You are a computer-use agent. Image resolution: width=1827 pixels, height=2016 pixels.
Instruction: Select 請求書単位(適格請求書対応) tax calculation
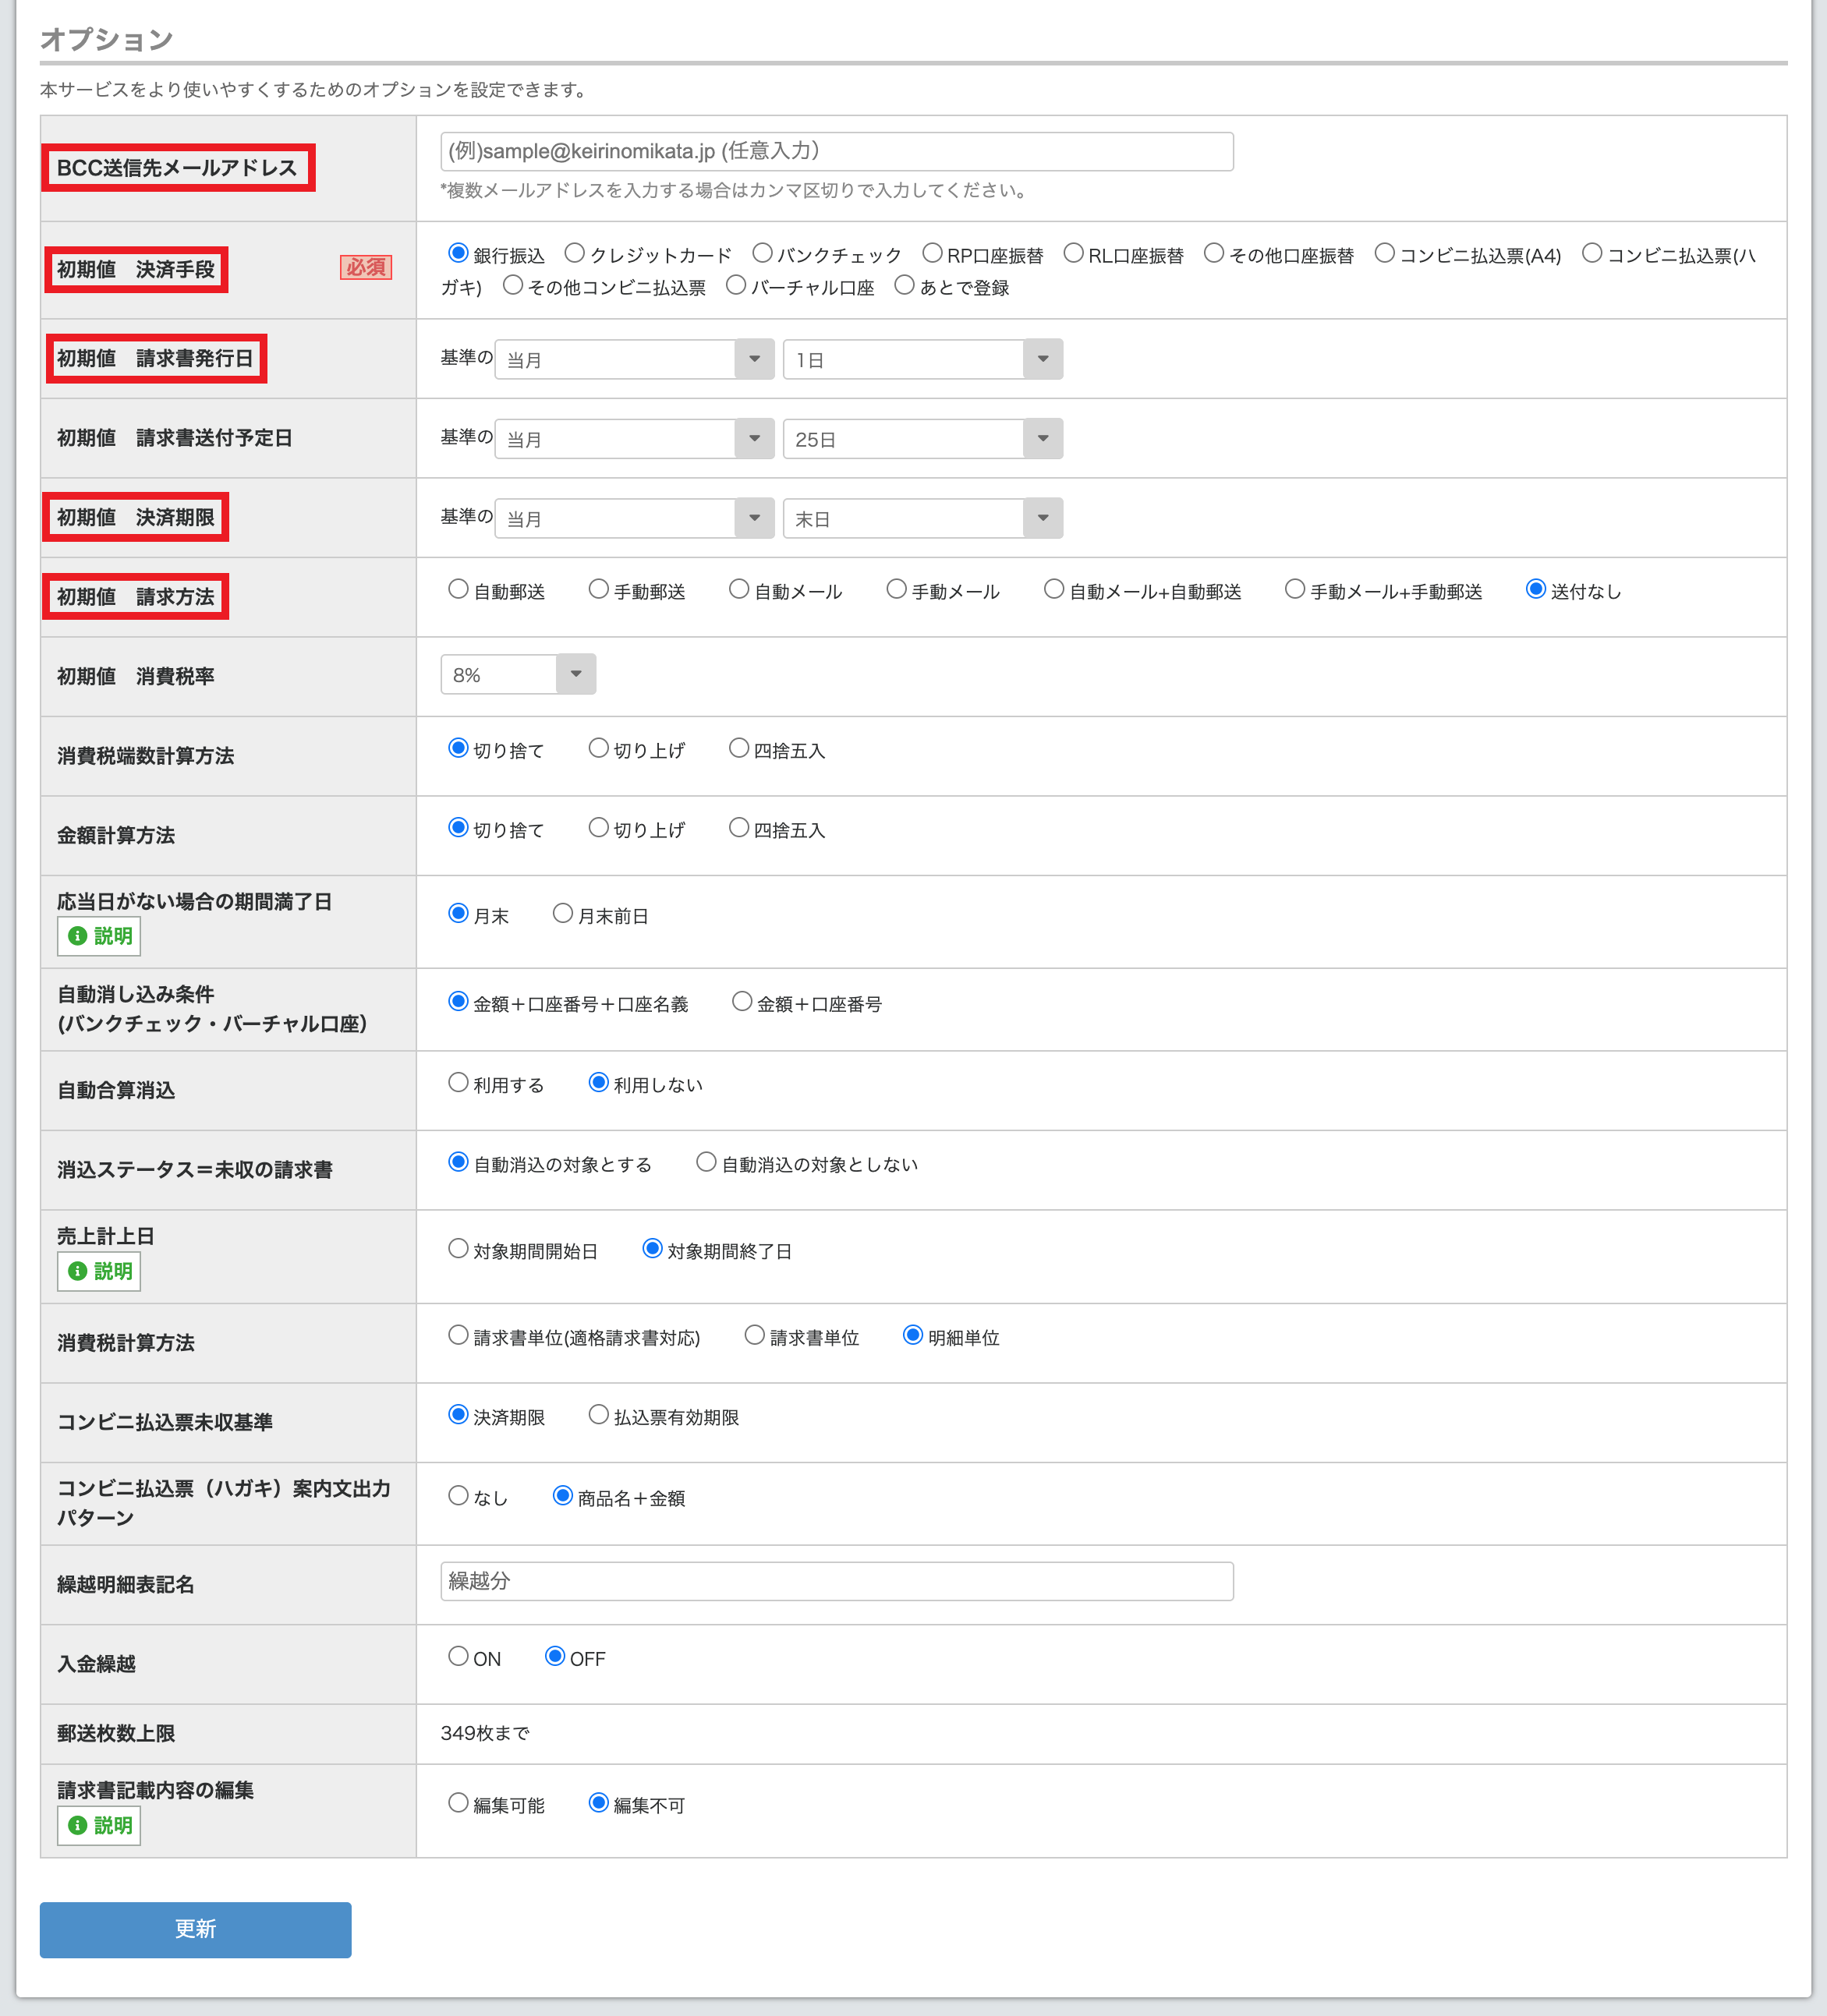click(x=458, y=1335)
